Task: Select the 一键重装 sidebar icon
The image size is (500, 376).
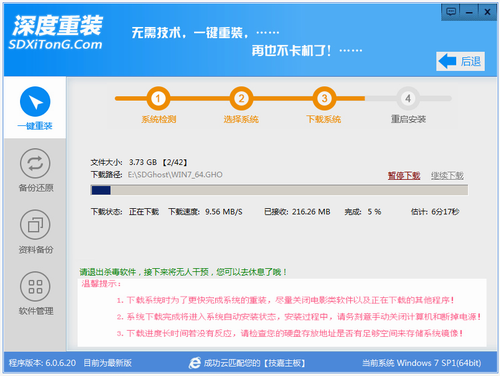Action: click(x=35, y=101)
